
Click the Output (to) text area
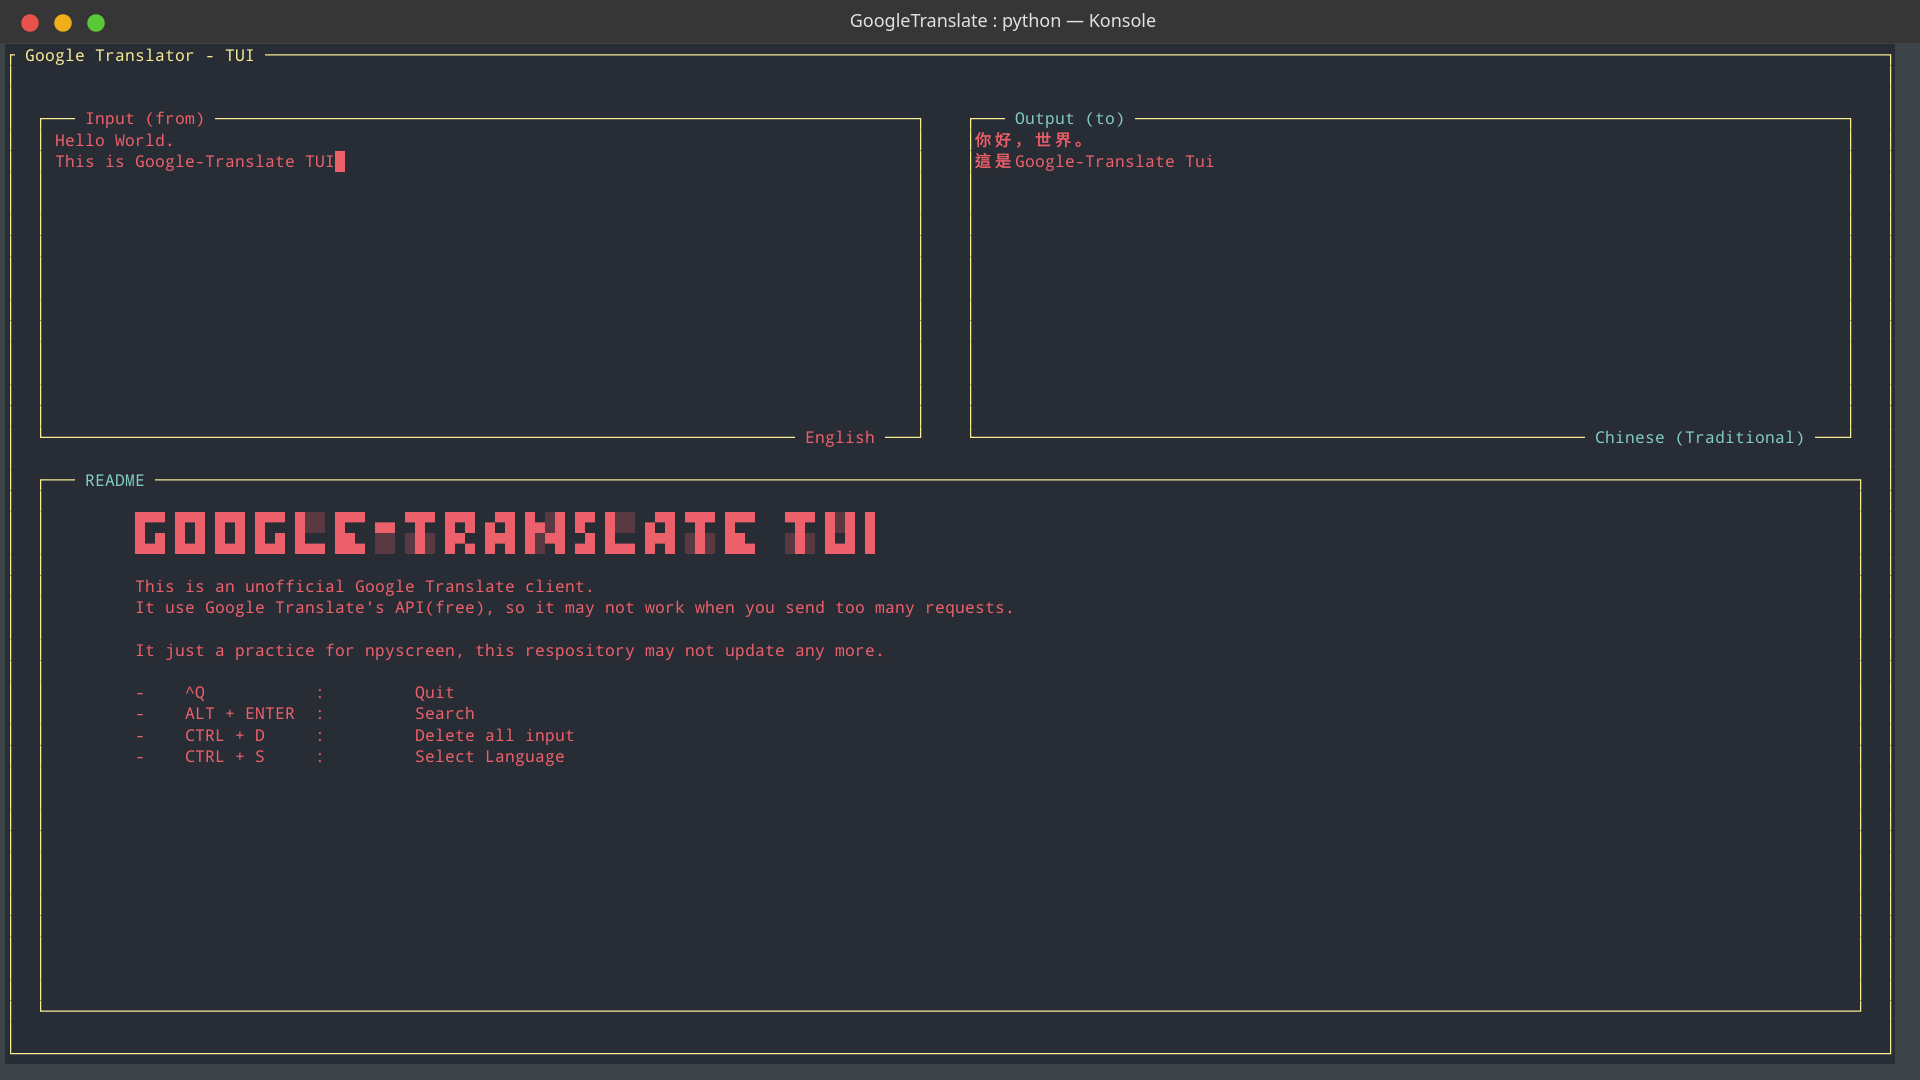(x=1410, y=290)
